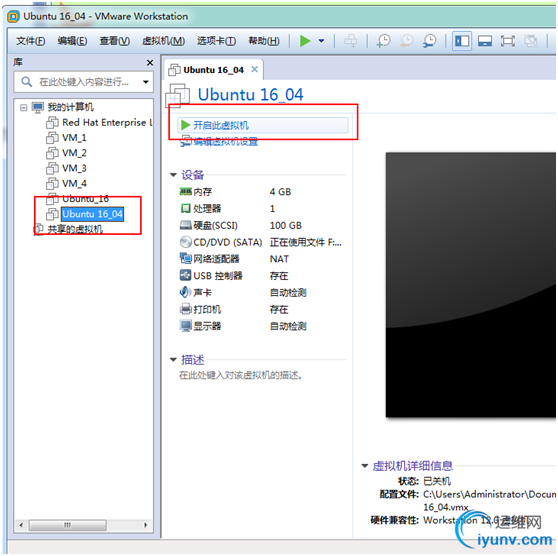
Task: Click the 已关机 status text
Action: click(437, 482)
